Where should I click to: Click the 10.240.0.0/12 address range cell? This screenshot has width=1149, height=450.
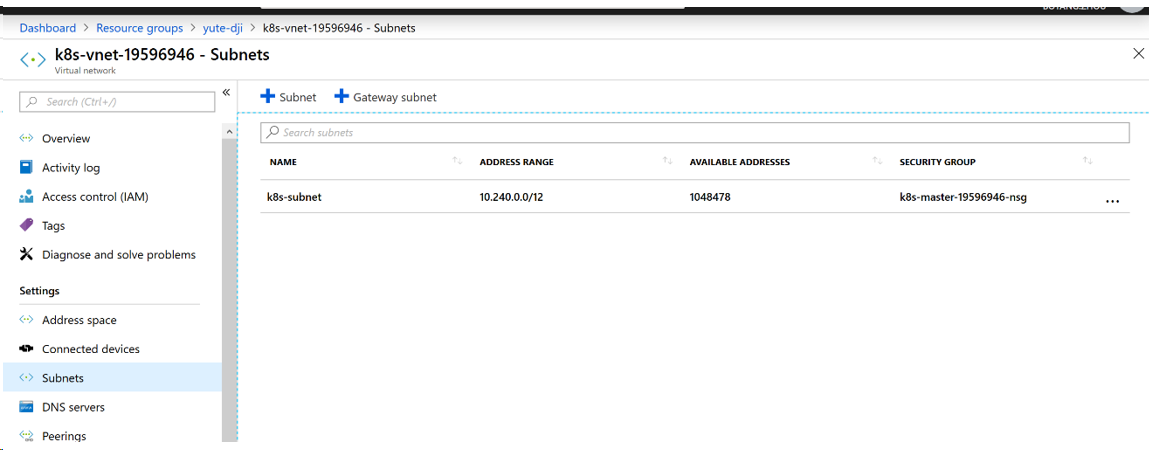(511, 196)
